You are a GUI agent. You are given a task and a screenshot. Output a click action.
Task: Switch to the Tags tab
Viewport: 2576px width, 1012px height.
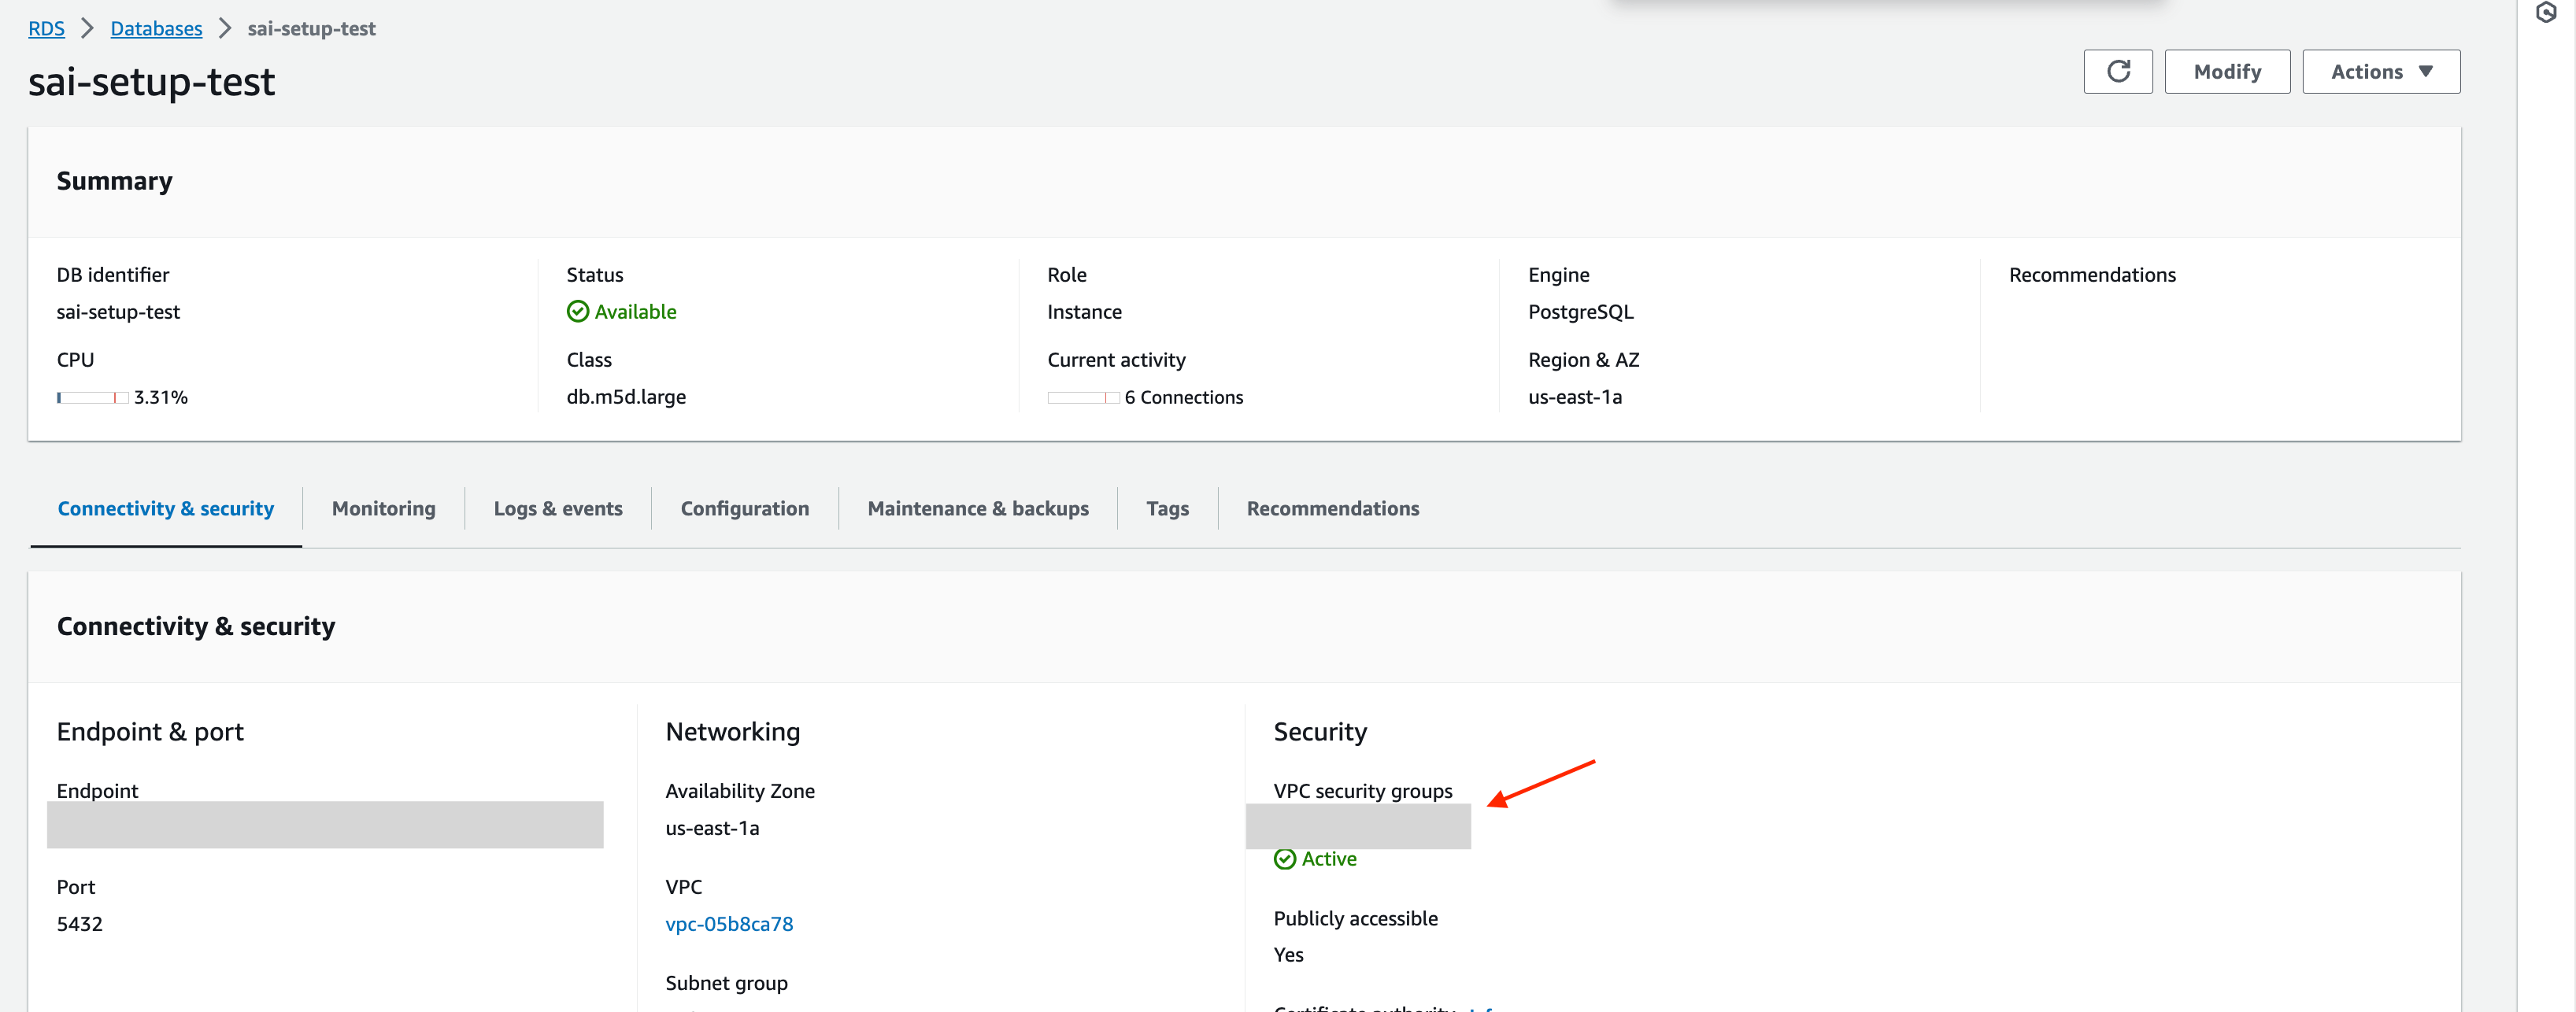point(1167,508)
